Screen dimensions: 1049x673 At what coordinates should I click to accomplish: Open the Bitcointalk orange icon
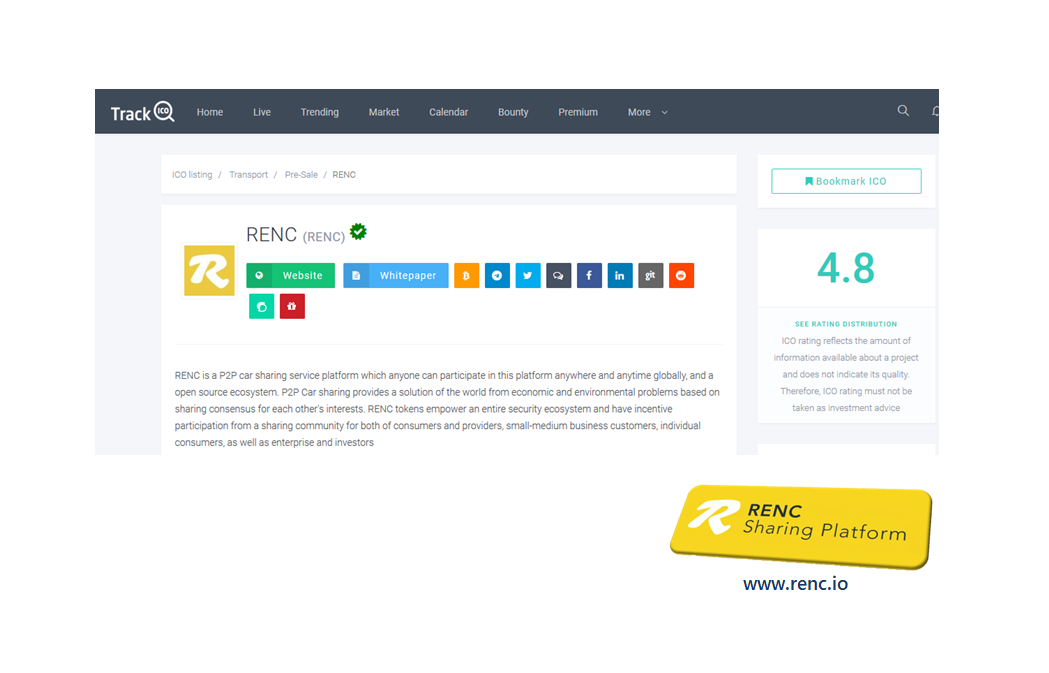click(x=466, y=276)
